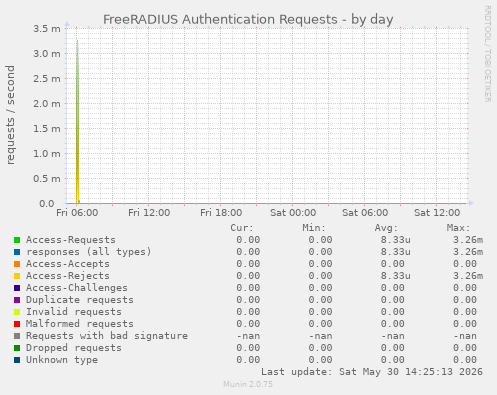Click the '3.0 m' y-axis label
The width and height of the screenshot is (497, 395).
[x=47, y=54]
